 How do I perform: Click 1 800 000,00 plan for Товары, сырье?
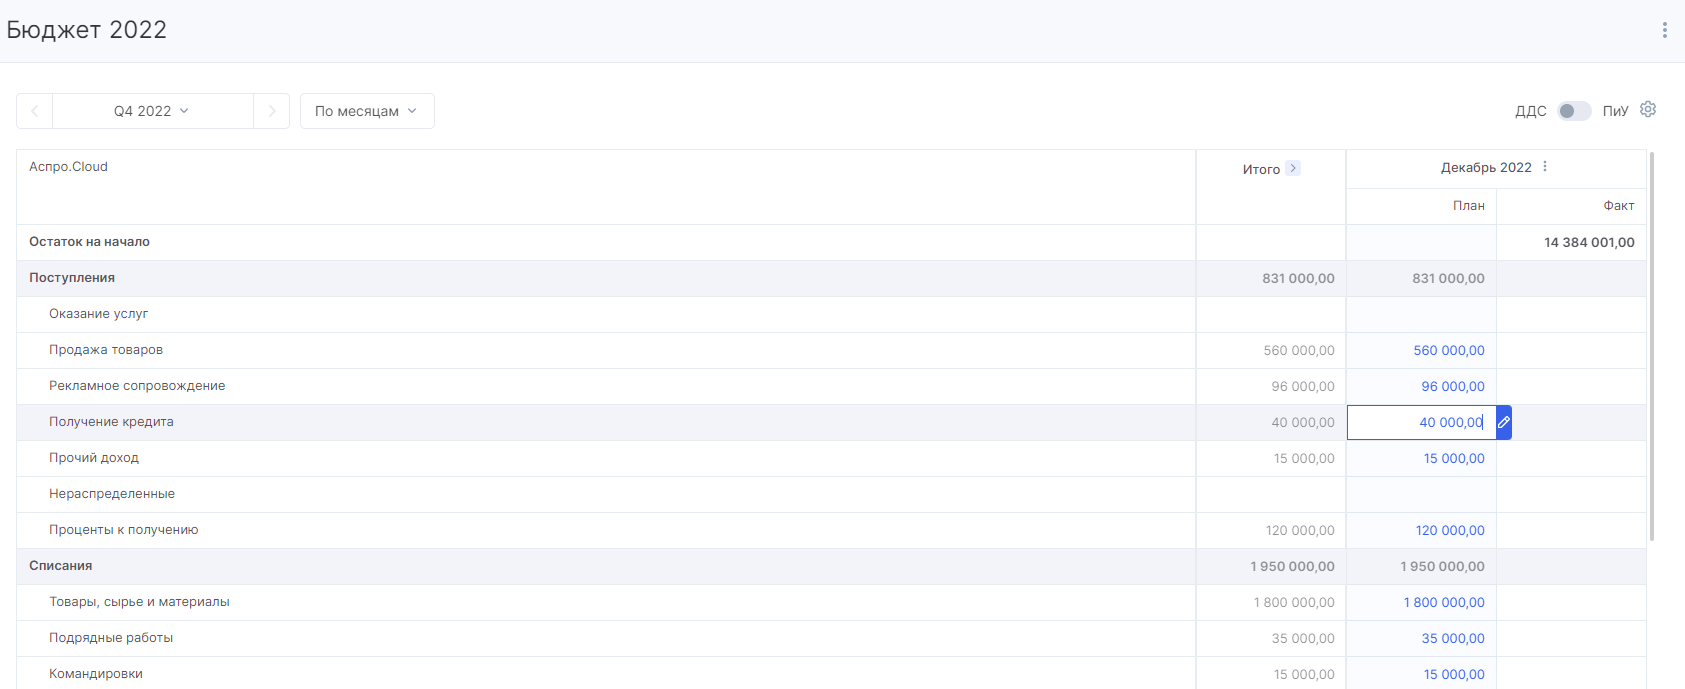[1444, 602]
